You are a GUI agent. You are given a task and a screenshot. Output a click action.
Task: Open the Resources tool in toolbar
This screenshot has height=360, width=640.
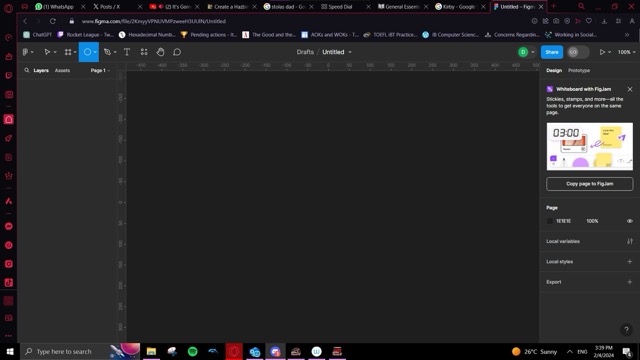coord(144,52)
